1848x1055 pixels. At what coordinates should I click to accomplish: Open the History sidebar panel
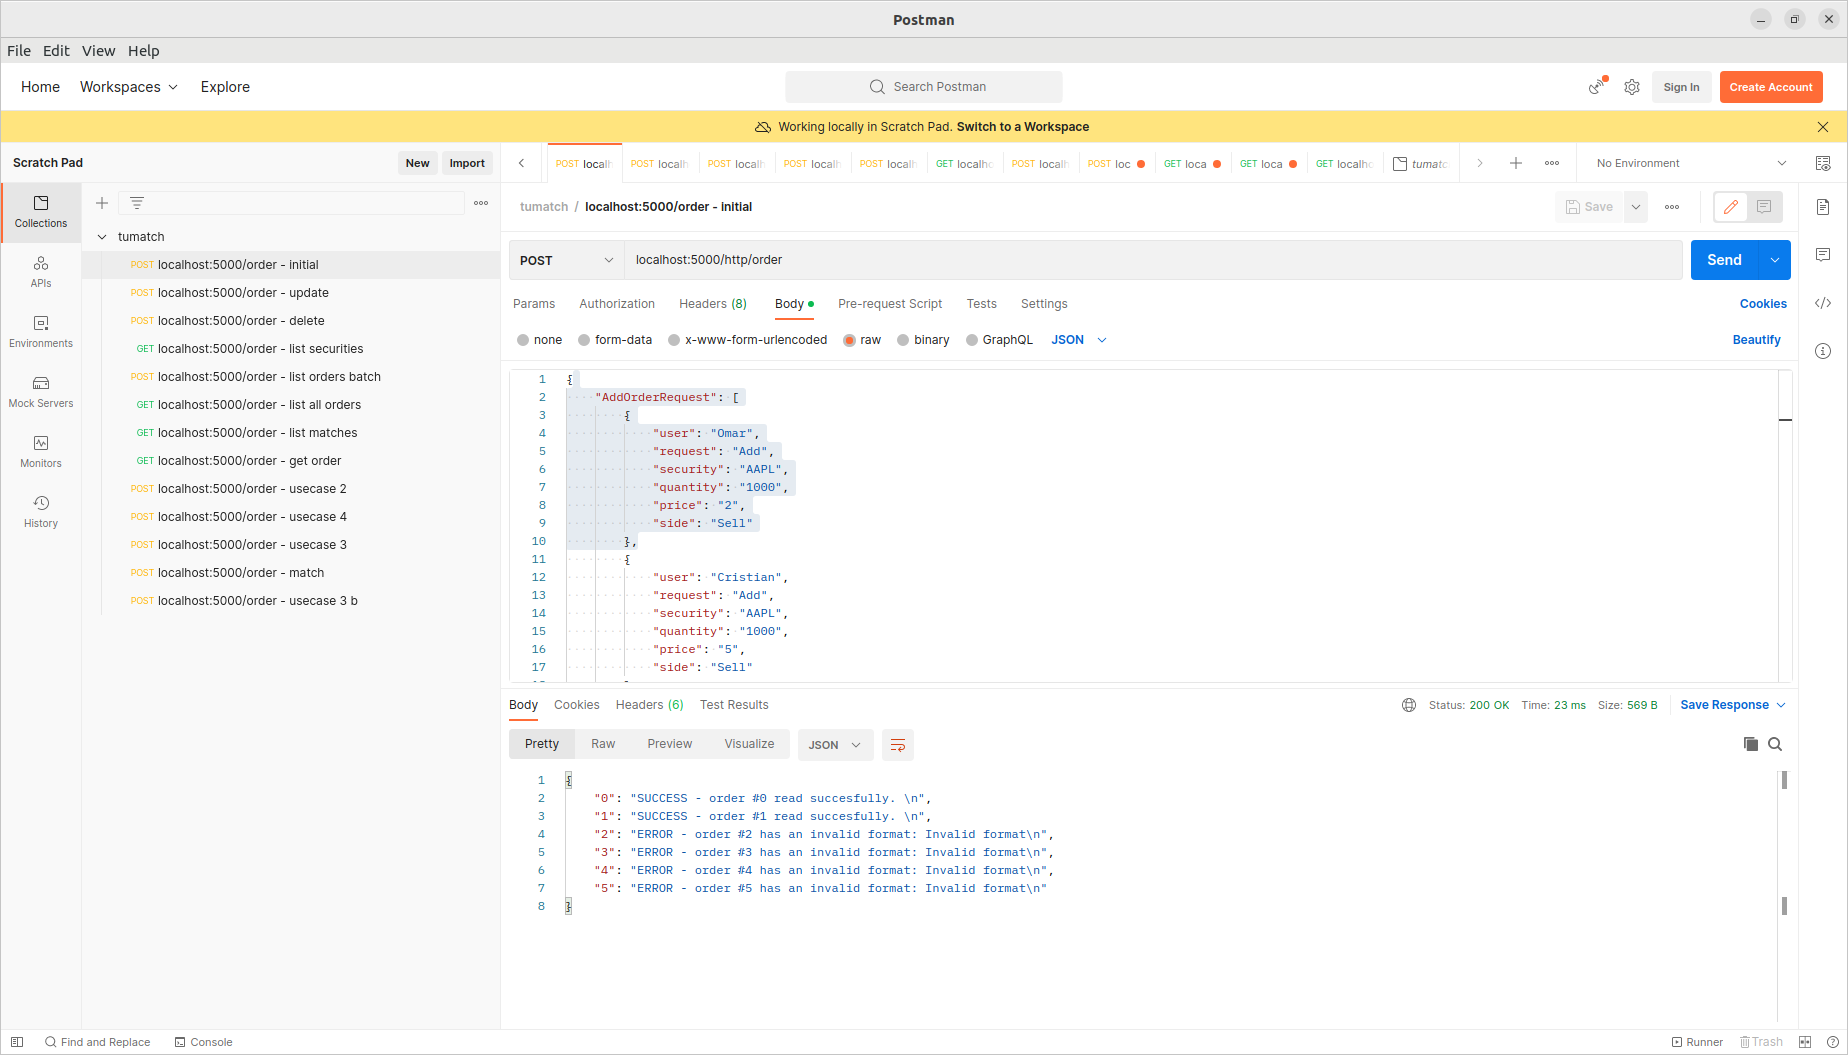(x=41, y=512)
